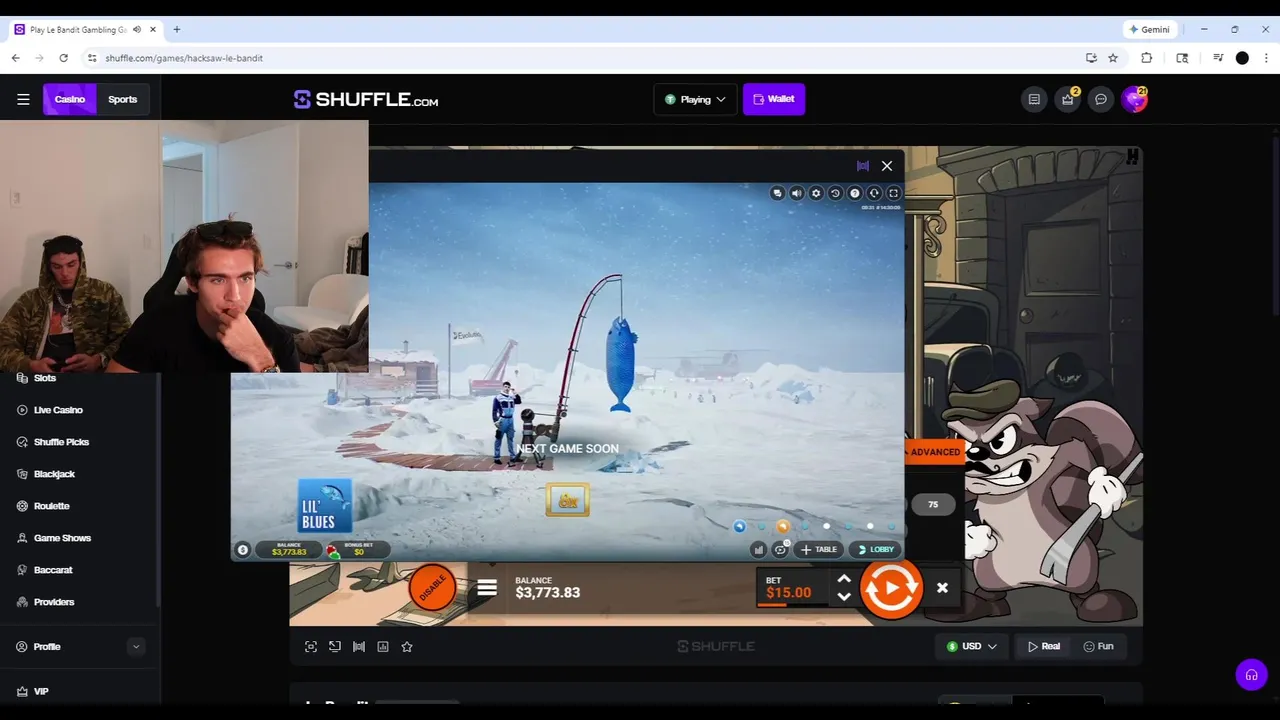Open bet slip receipt icon

(1034, 99)
